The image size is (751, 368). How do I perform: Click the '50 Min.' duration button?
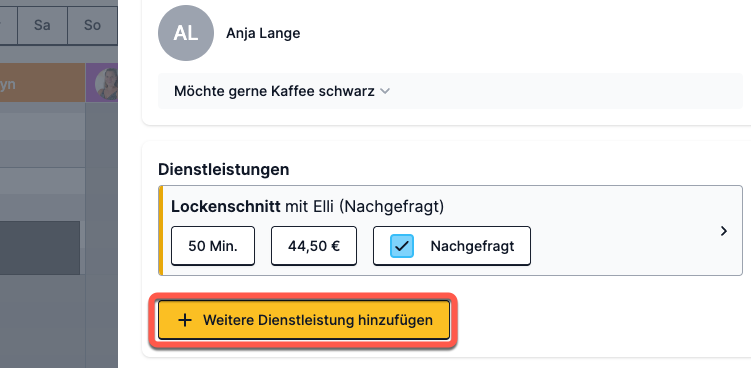click(x=213, y=246)
